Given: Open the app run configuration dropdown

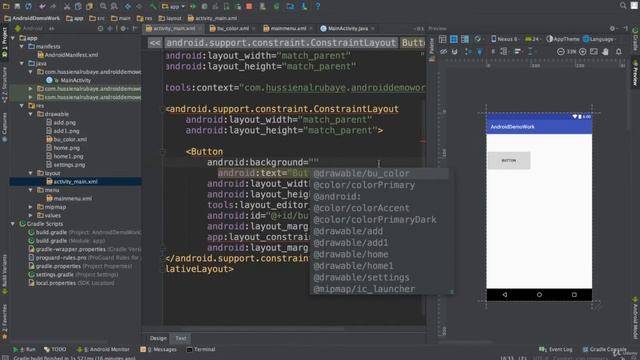Looking at the screenshot, I should (x=174, y=6).
